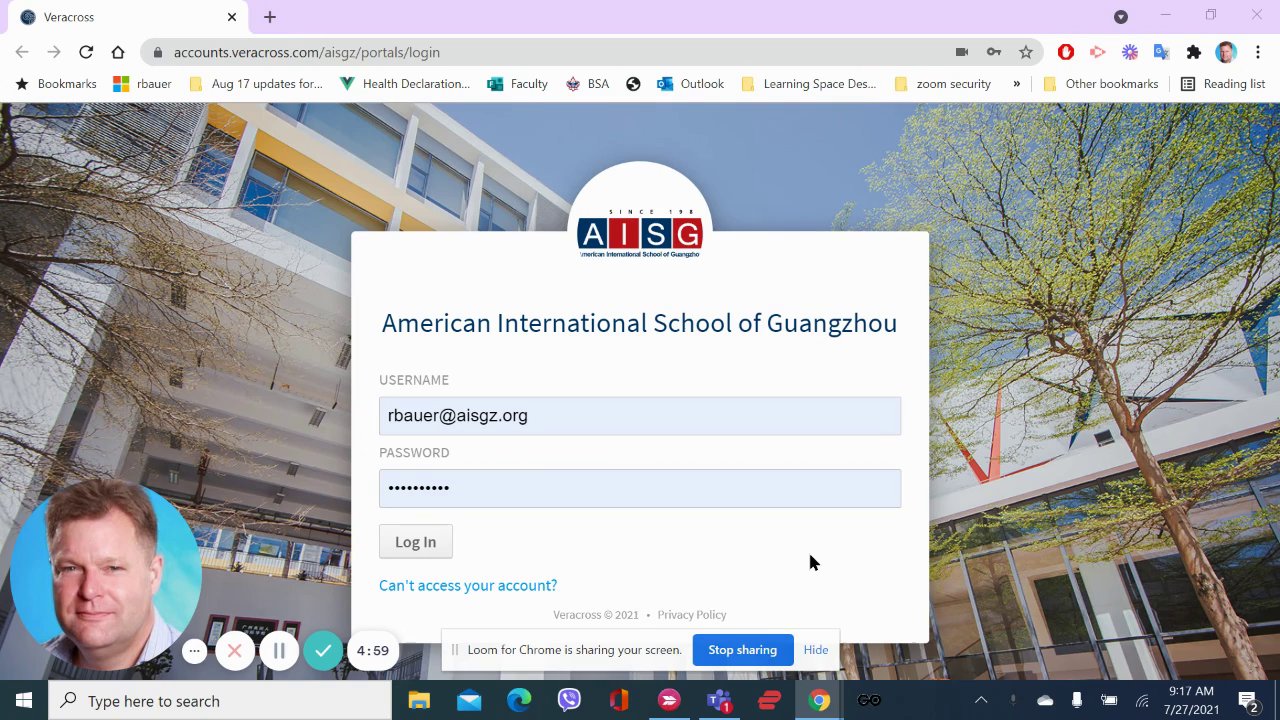1280x720 pixels.
Task: Reload the Veracross login page
Action: (x=86, y=52)
